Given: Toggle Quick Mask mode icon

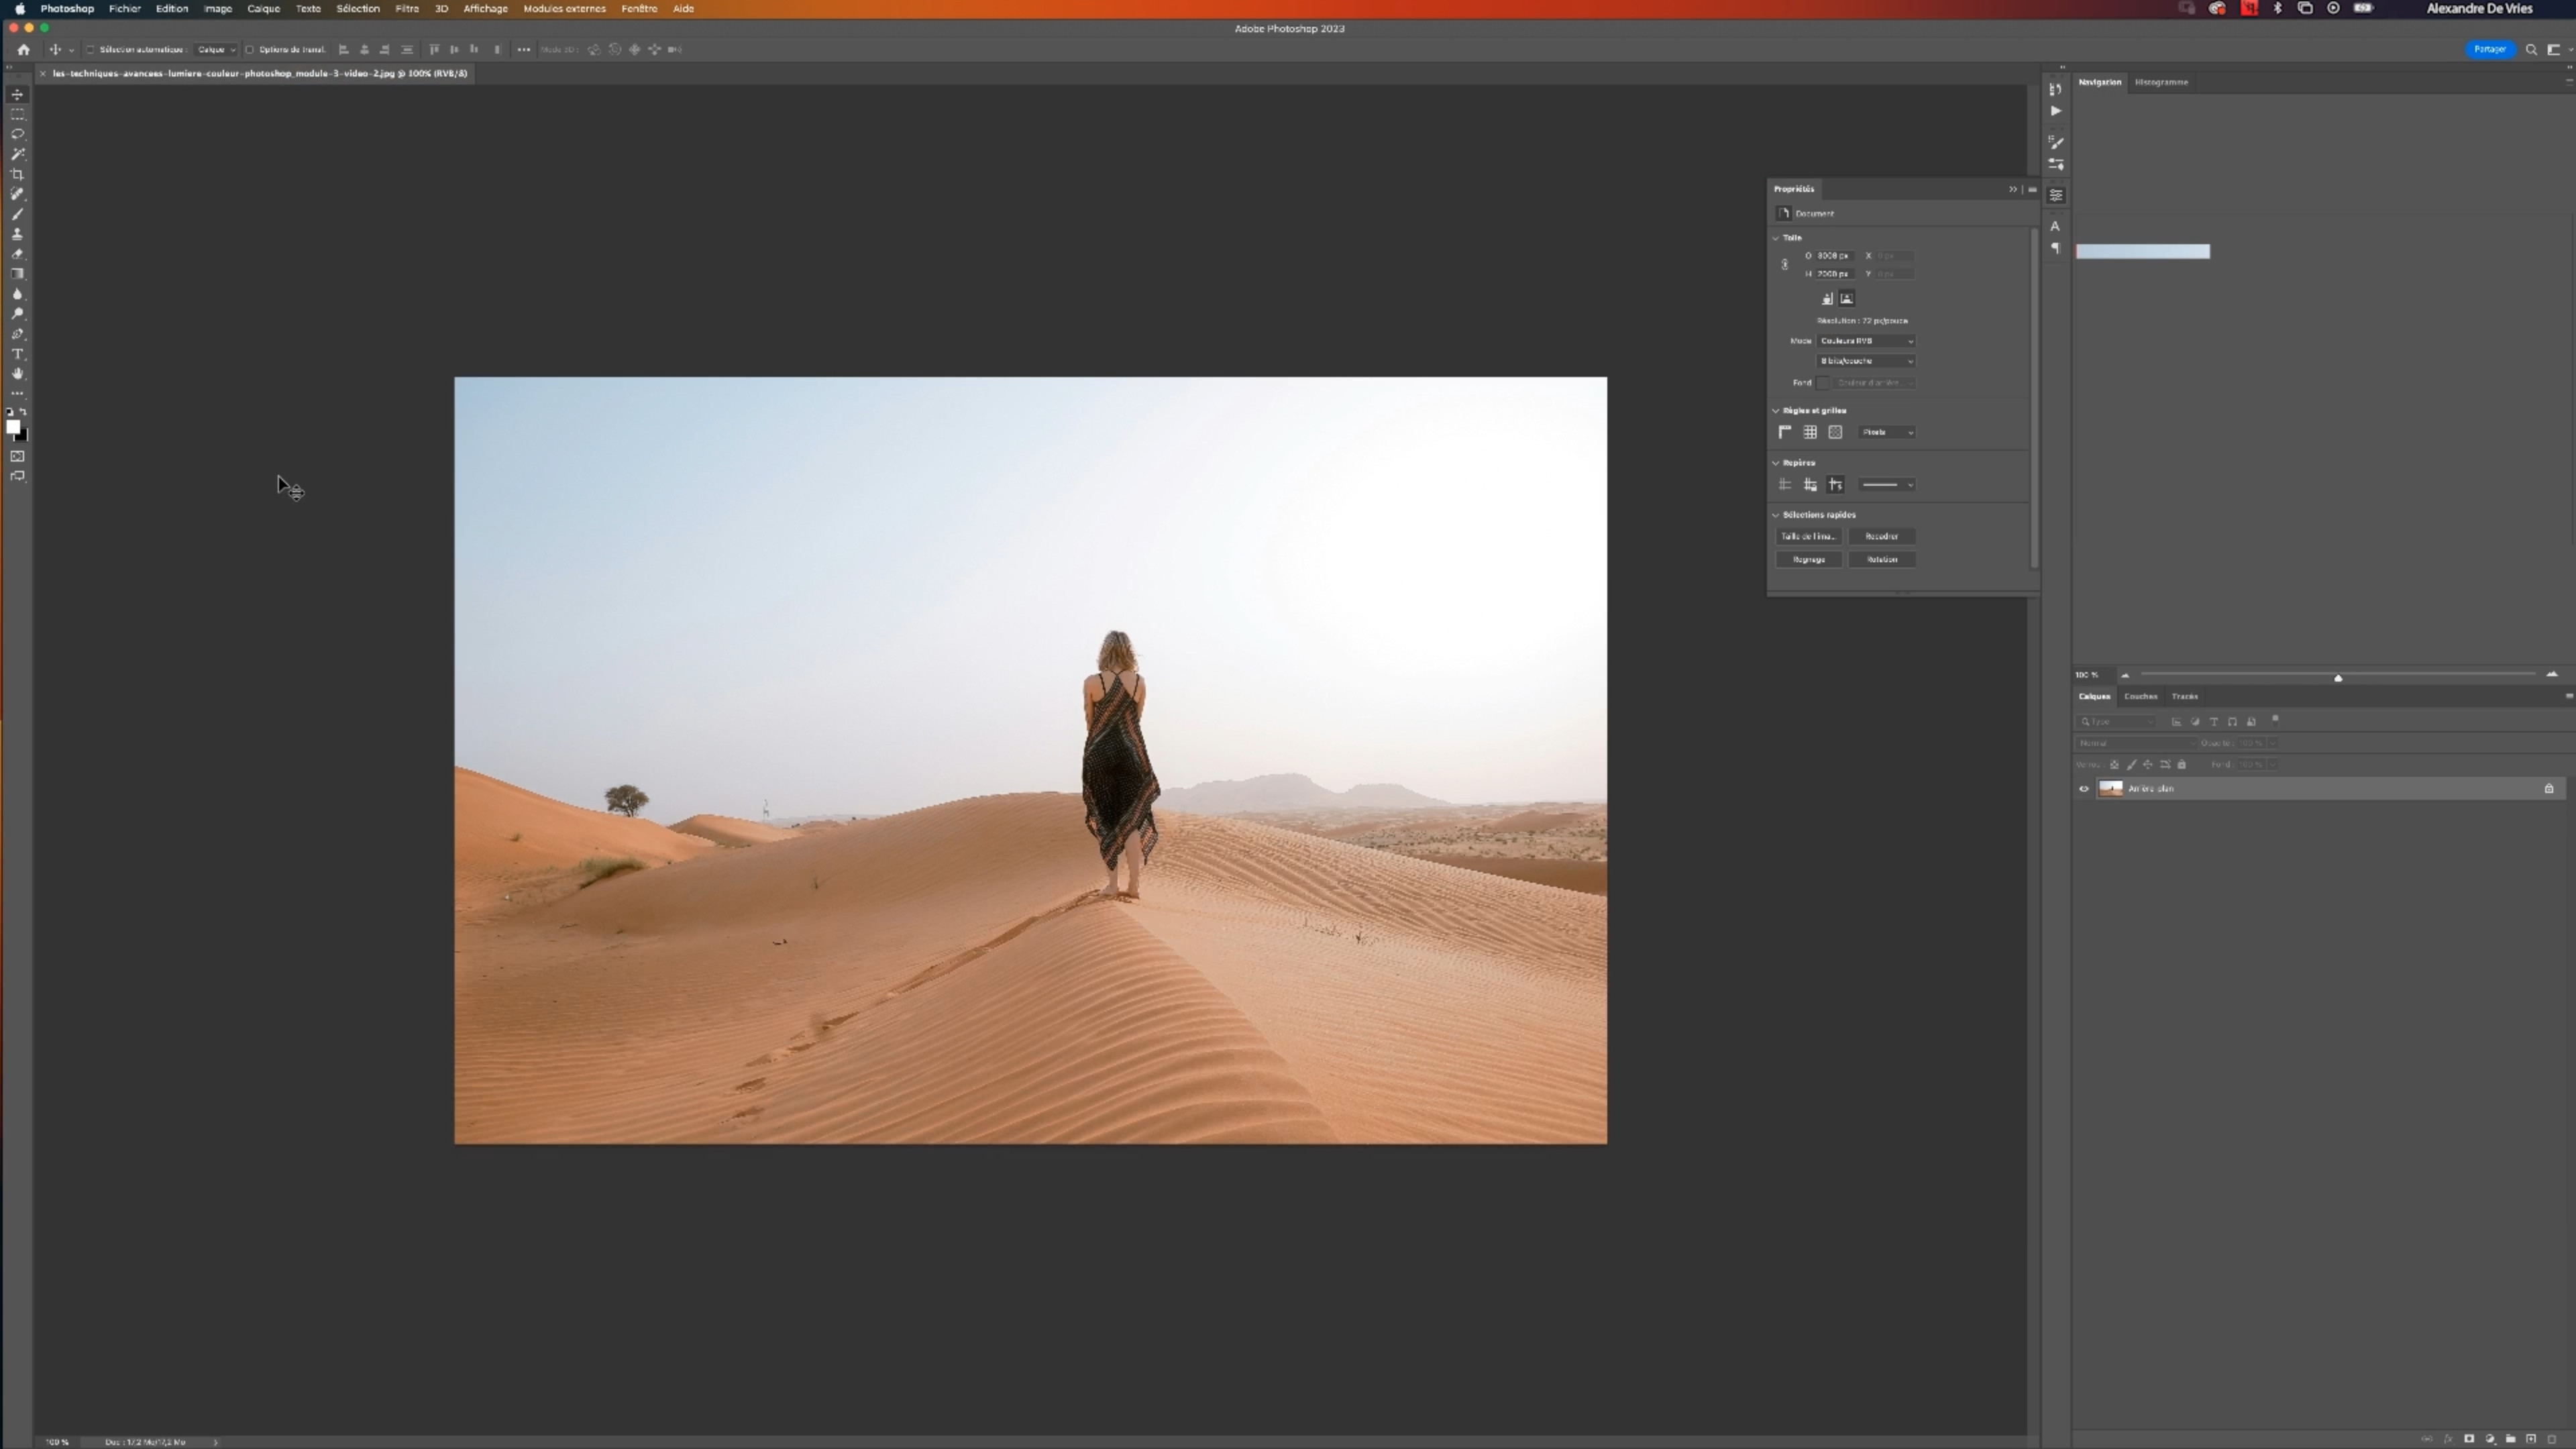Looking at the screenshot, I should point(17,456).
